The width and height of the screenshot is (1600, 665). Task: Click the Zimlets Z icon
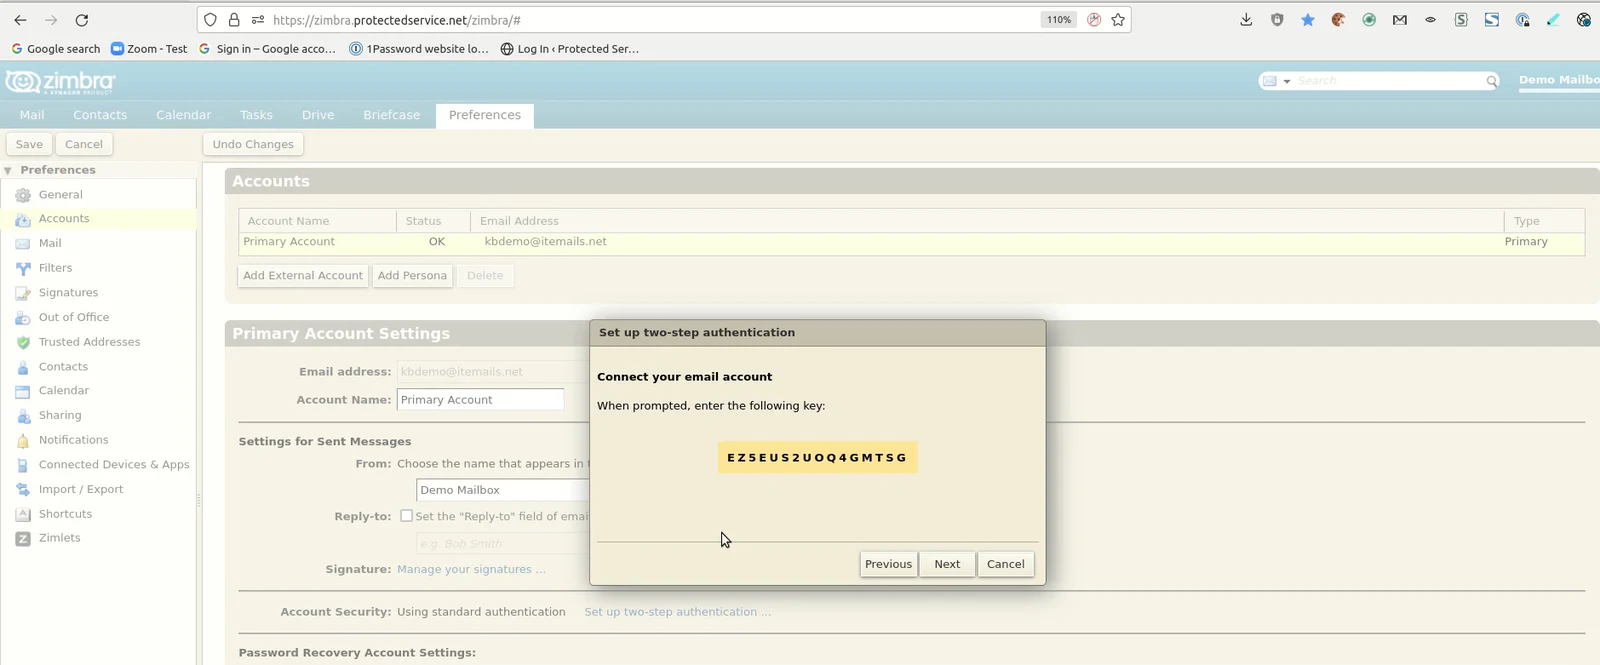point(23,538)
